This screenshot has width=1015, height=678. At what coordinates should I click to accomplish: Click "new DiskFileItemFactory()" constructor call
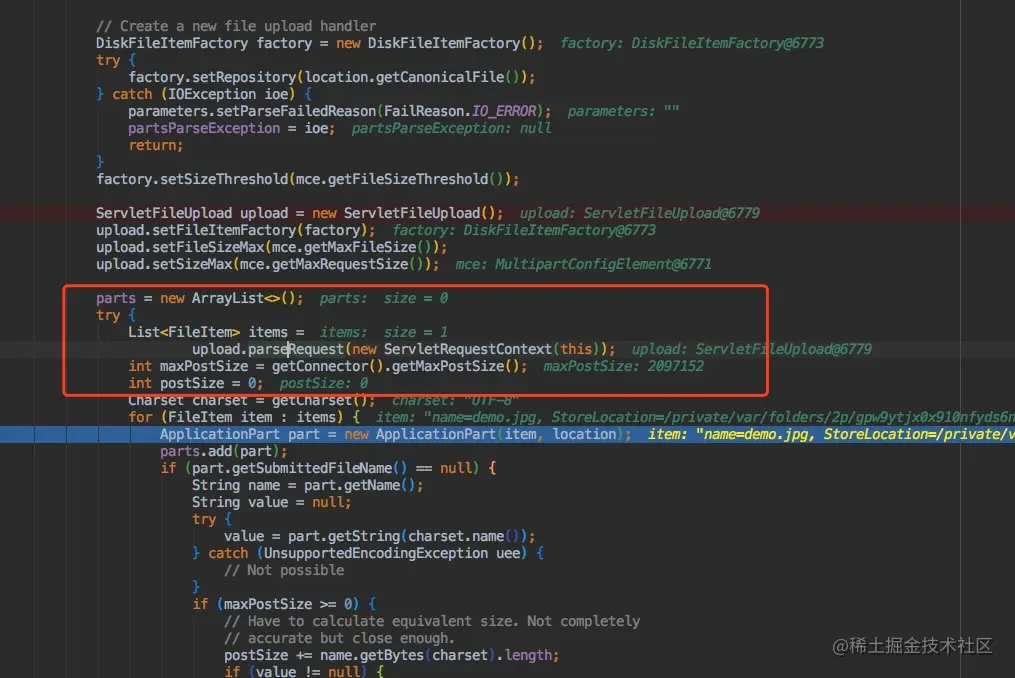pyautogui.click(x=436, y=43)
